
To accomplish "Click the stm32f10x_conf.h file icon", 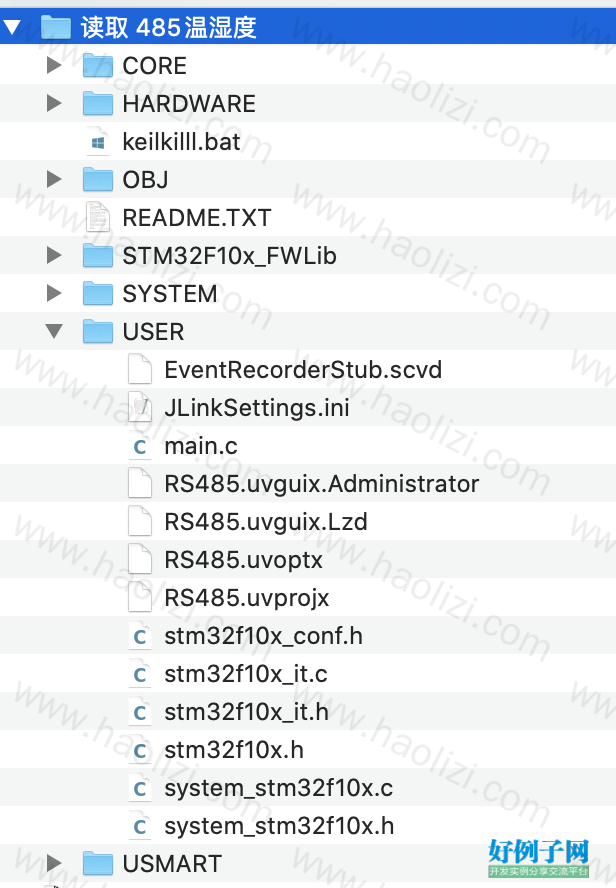I will tap(139, 635).
